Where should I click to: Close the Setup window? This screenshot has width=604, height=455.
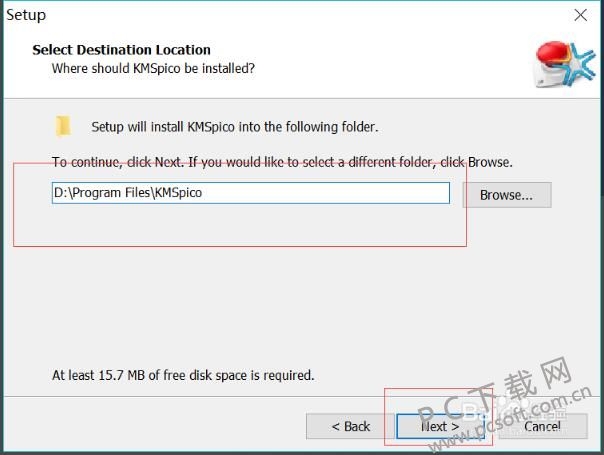[x=581, y=15]
